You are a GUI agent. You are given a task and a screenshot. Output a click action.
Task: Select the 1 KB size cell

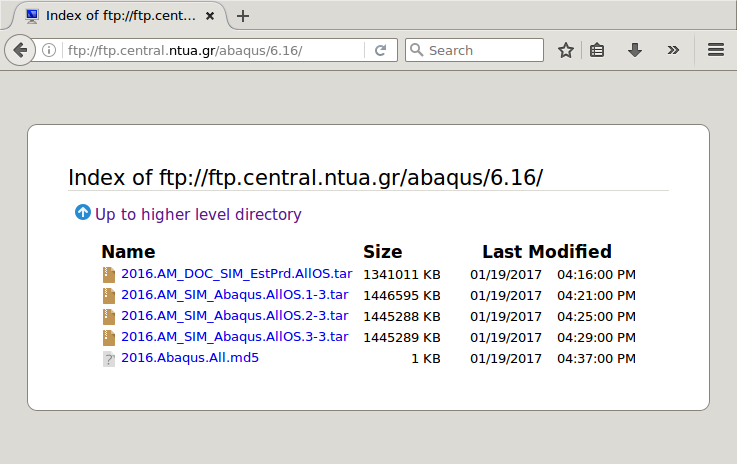(x=426, y=359)
